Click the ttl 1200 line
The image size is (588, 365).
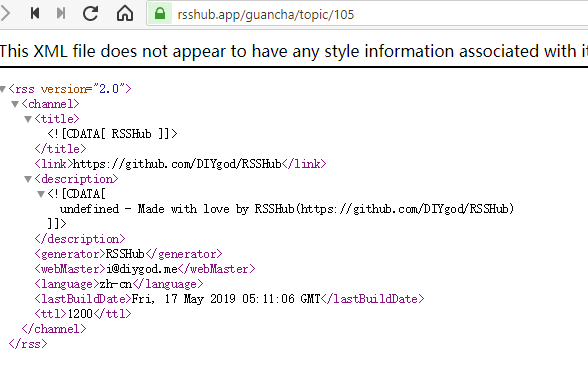pos(83,314)
